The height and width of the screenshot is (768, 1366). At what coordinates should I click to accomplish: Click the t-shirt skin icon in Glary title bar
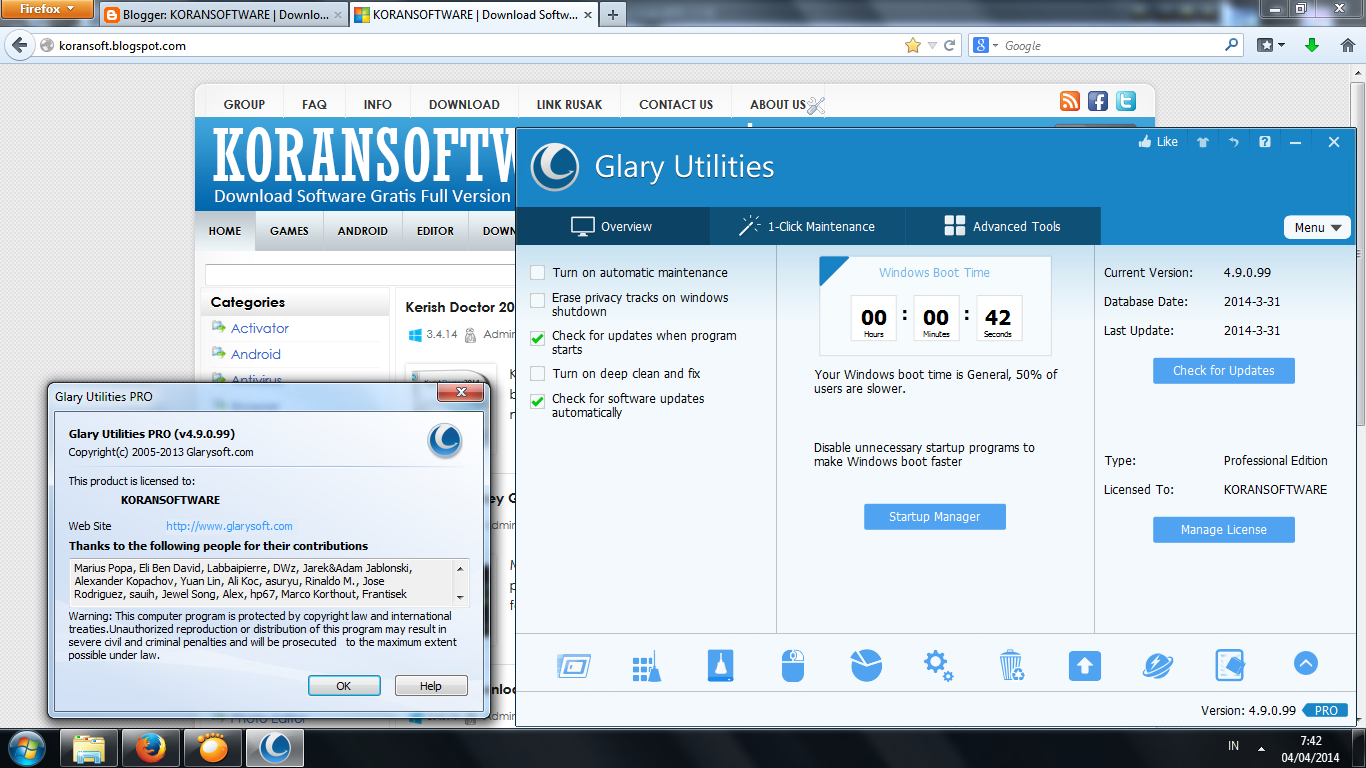(x=1203, y=142)
